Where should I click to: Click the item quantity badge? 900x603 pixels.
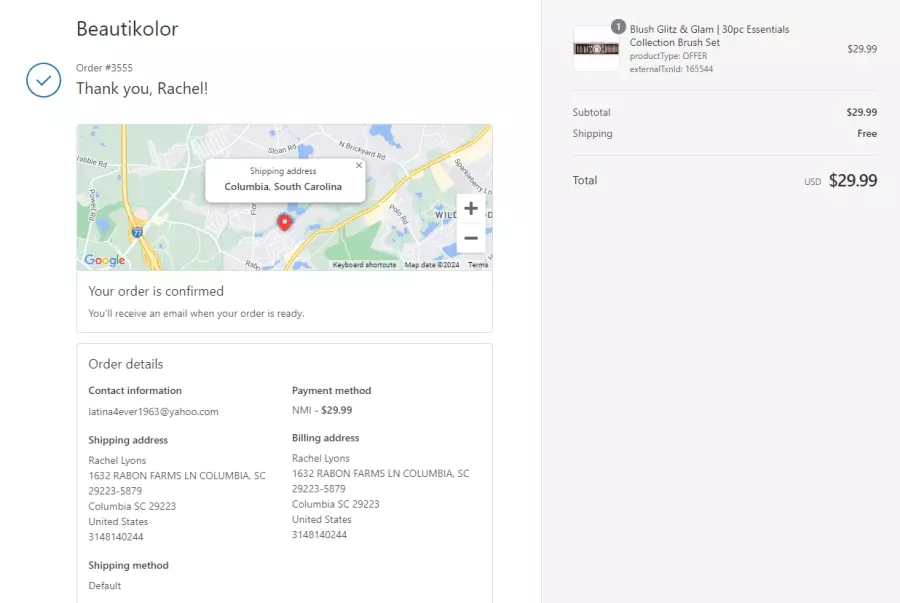[618, 26]
